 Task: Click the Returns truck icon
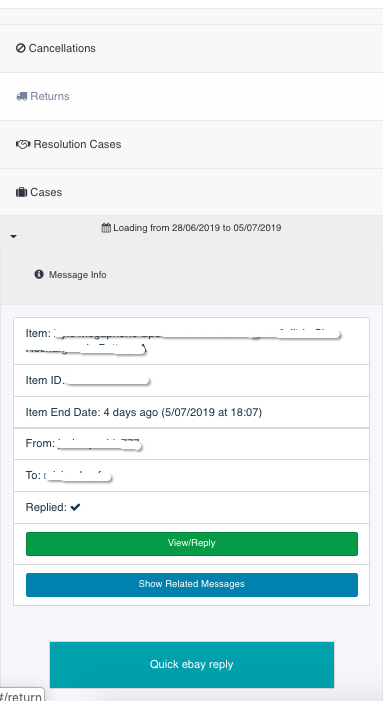[21, 97]
